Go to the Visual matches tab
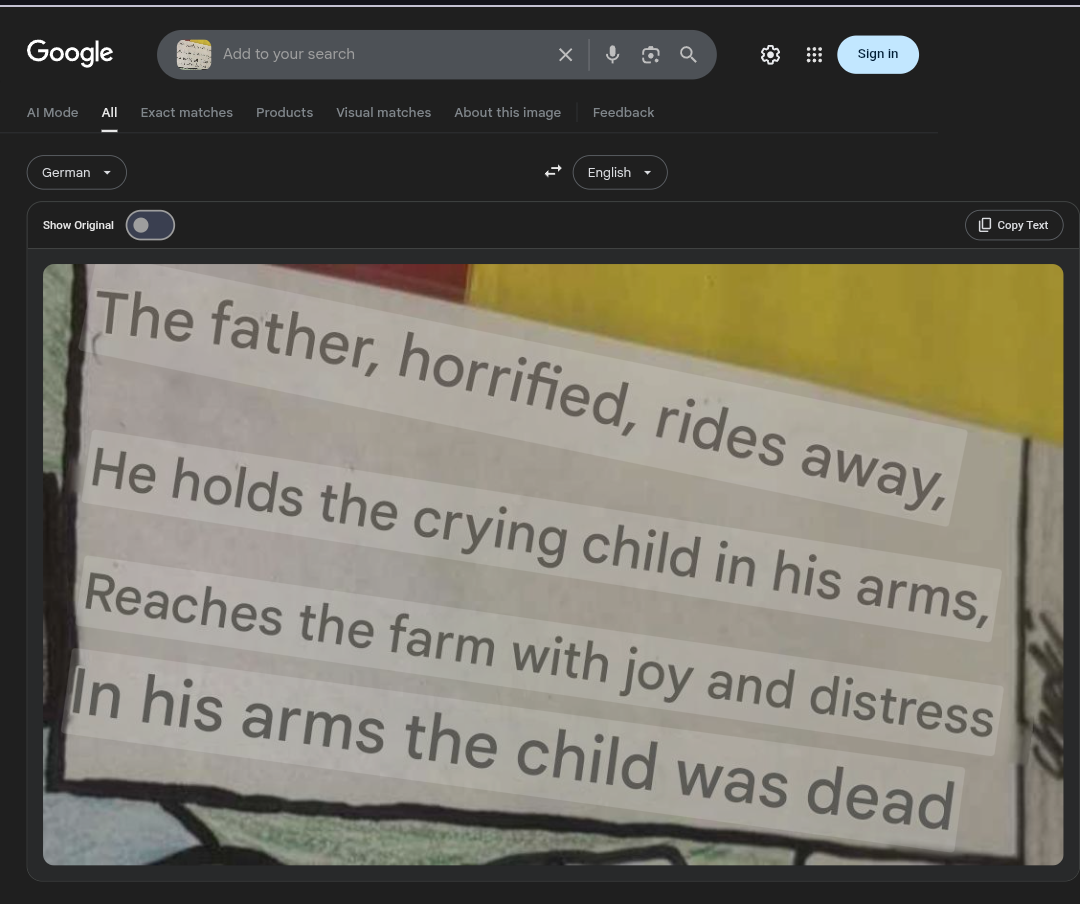Viewport: 1080px width, 904px height. (384, 112)
